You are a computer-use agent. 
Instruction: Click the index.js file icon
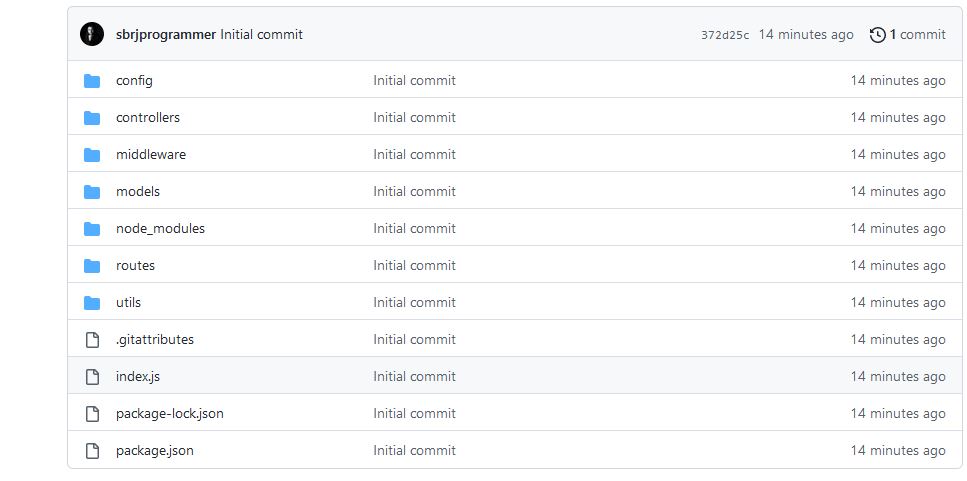(x=92, y=377)
